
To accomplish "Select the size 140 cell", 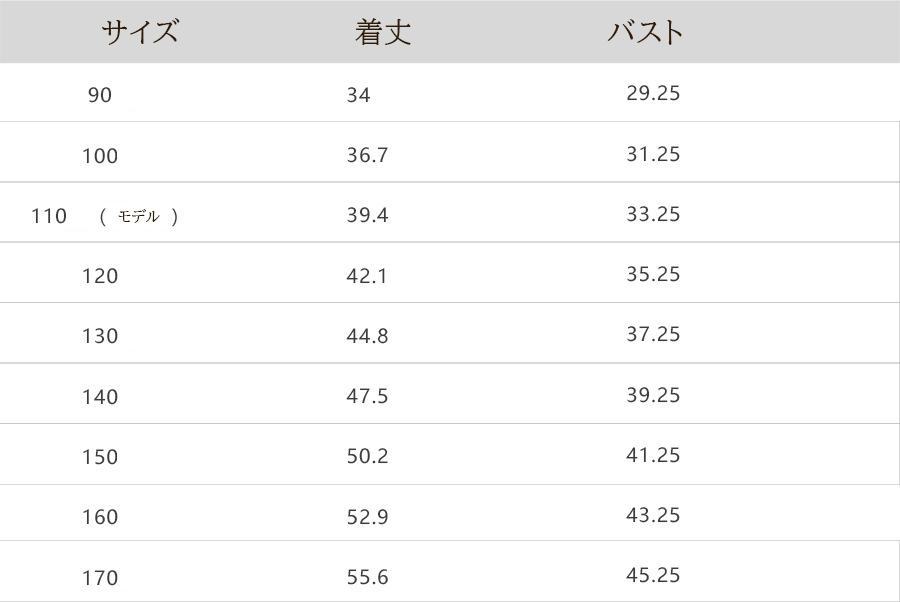I will point(100,397).
